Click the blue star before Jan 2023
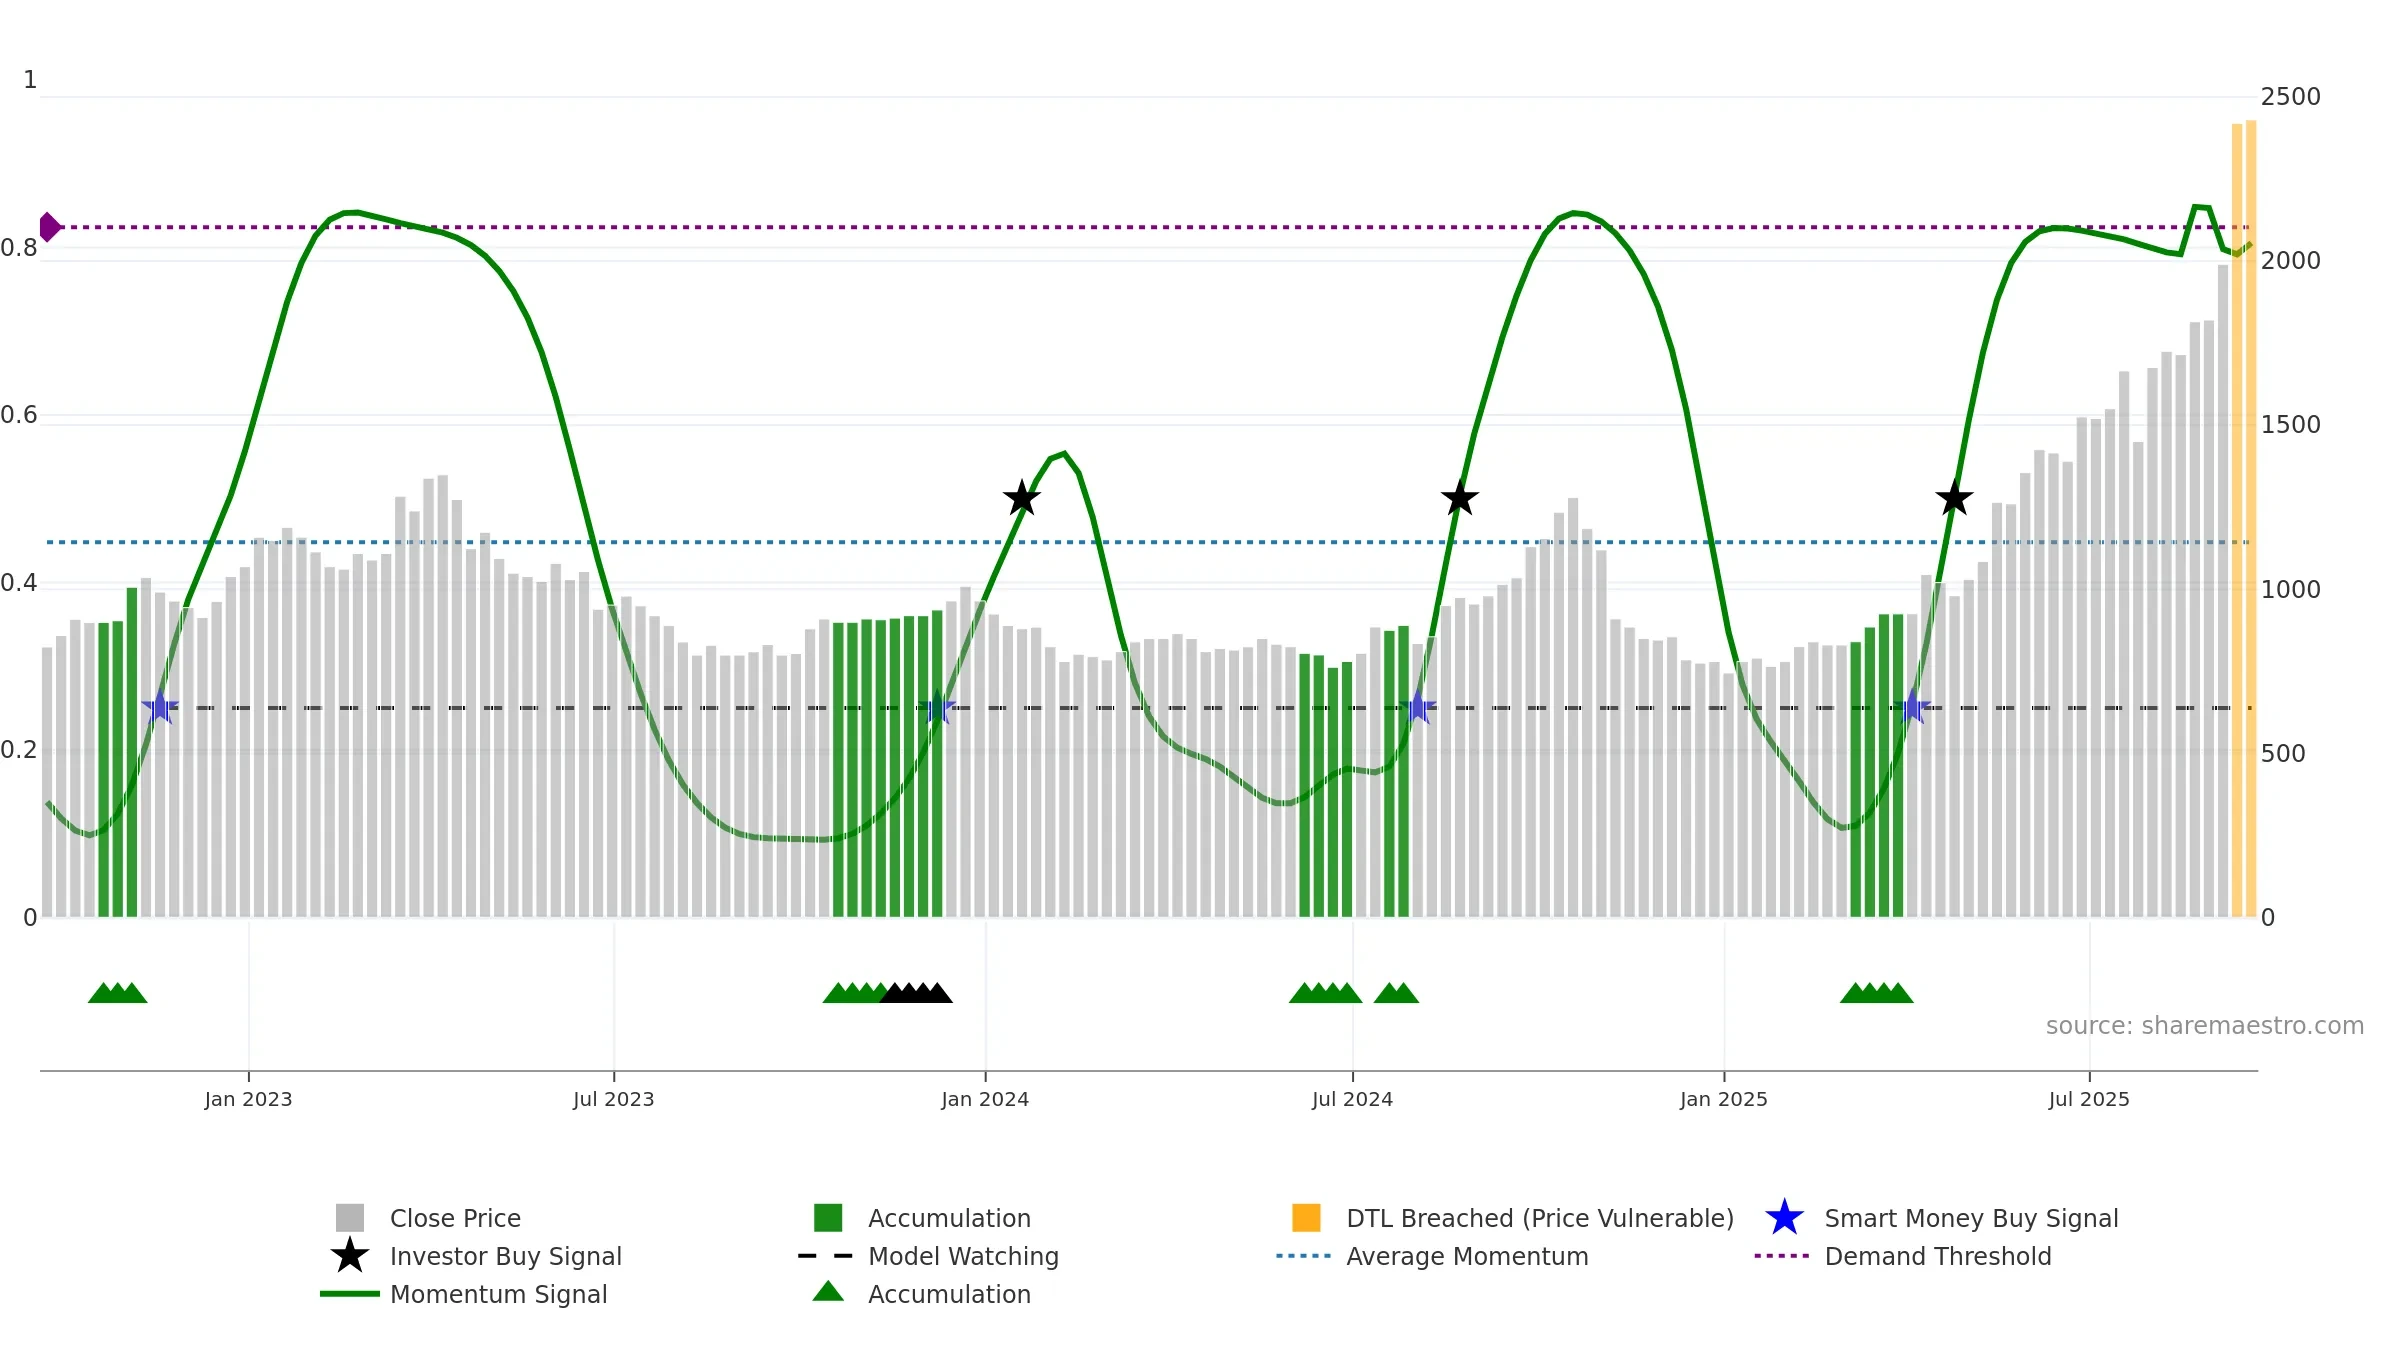 160,708
